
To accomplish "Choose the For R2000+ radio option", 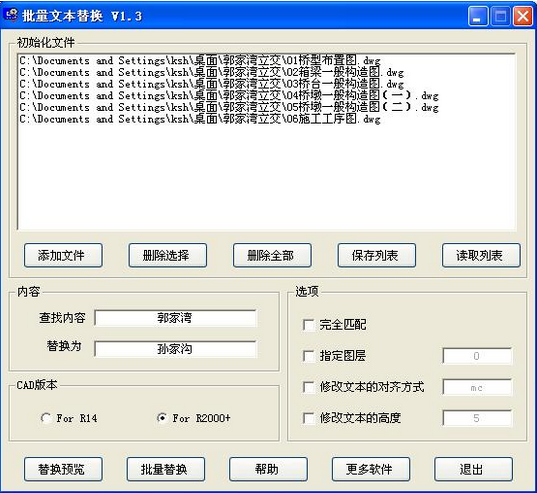I will click(x=162, y=418).
